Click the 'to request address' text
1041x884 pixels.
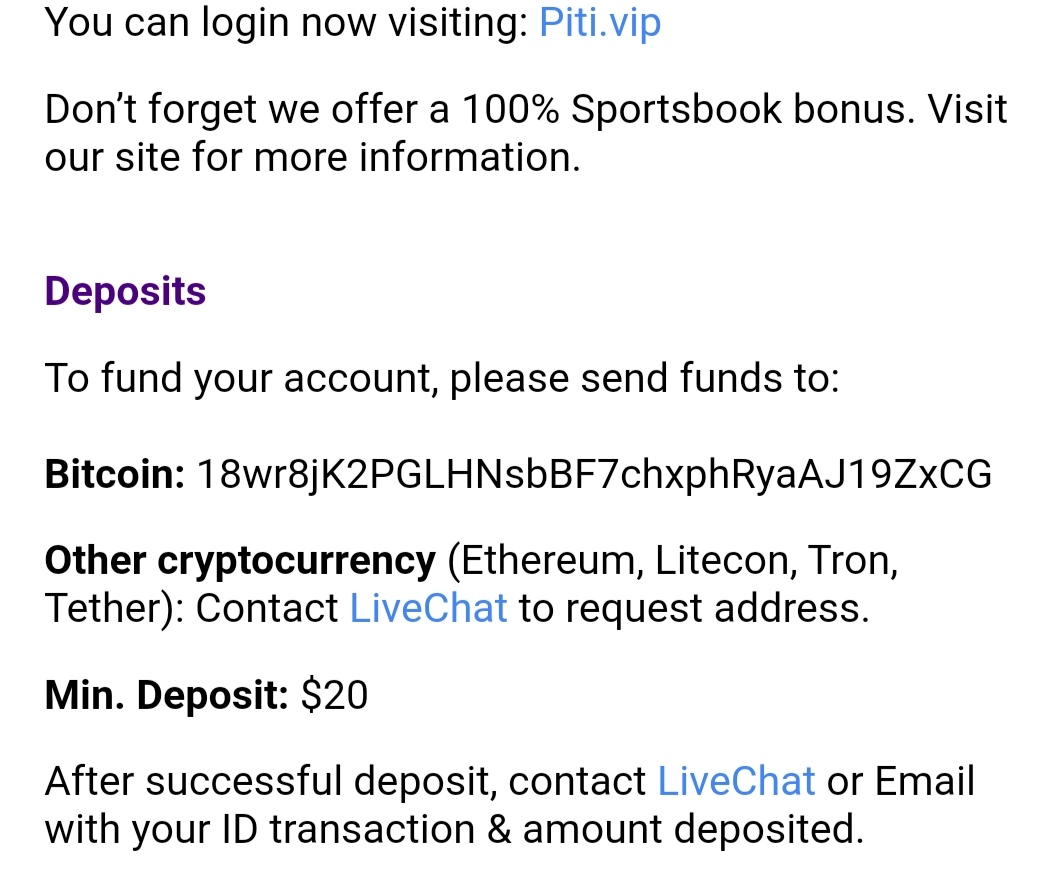click(694, 609)
